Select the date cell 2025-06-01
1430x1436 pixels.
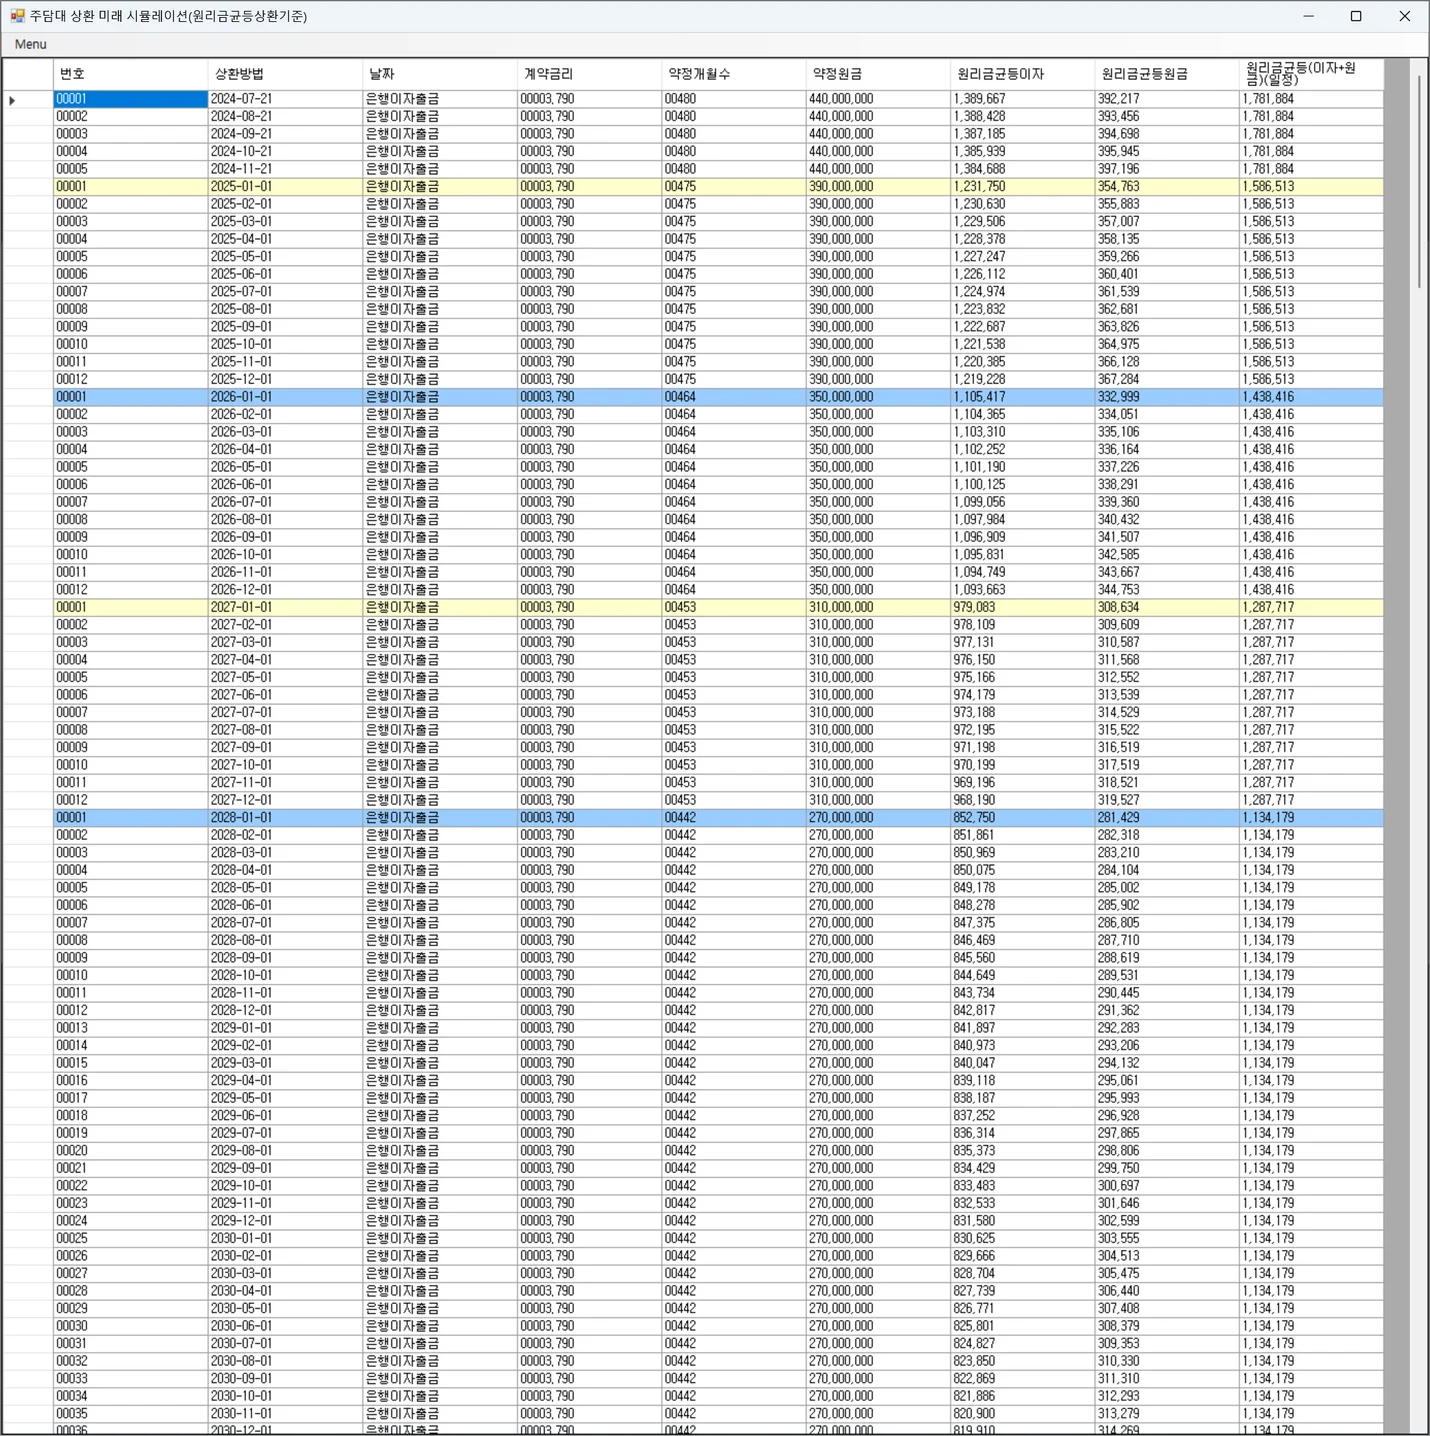tap(285, 274)
